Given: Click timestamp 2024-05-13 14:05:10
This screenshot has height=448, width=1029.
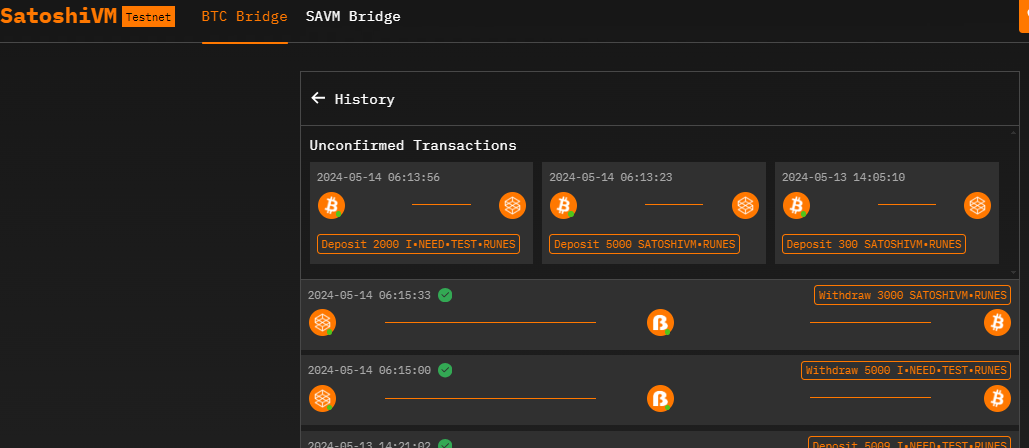Looking at the screenshot, I should point(843,177).
